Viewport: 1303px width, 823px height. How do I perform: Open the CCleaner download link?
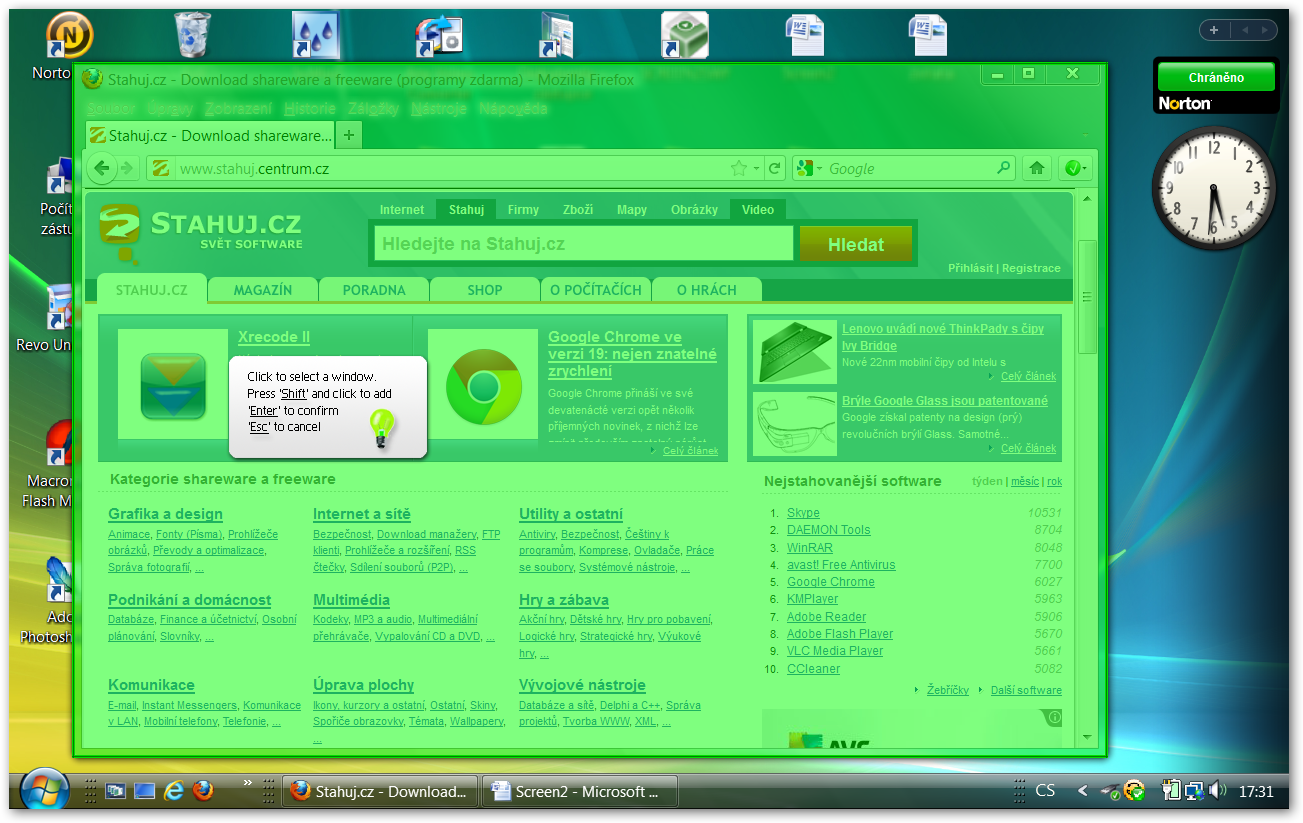click(813, 669)
